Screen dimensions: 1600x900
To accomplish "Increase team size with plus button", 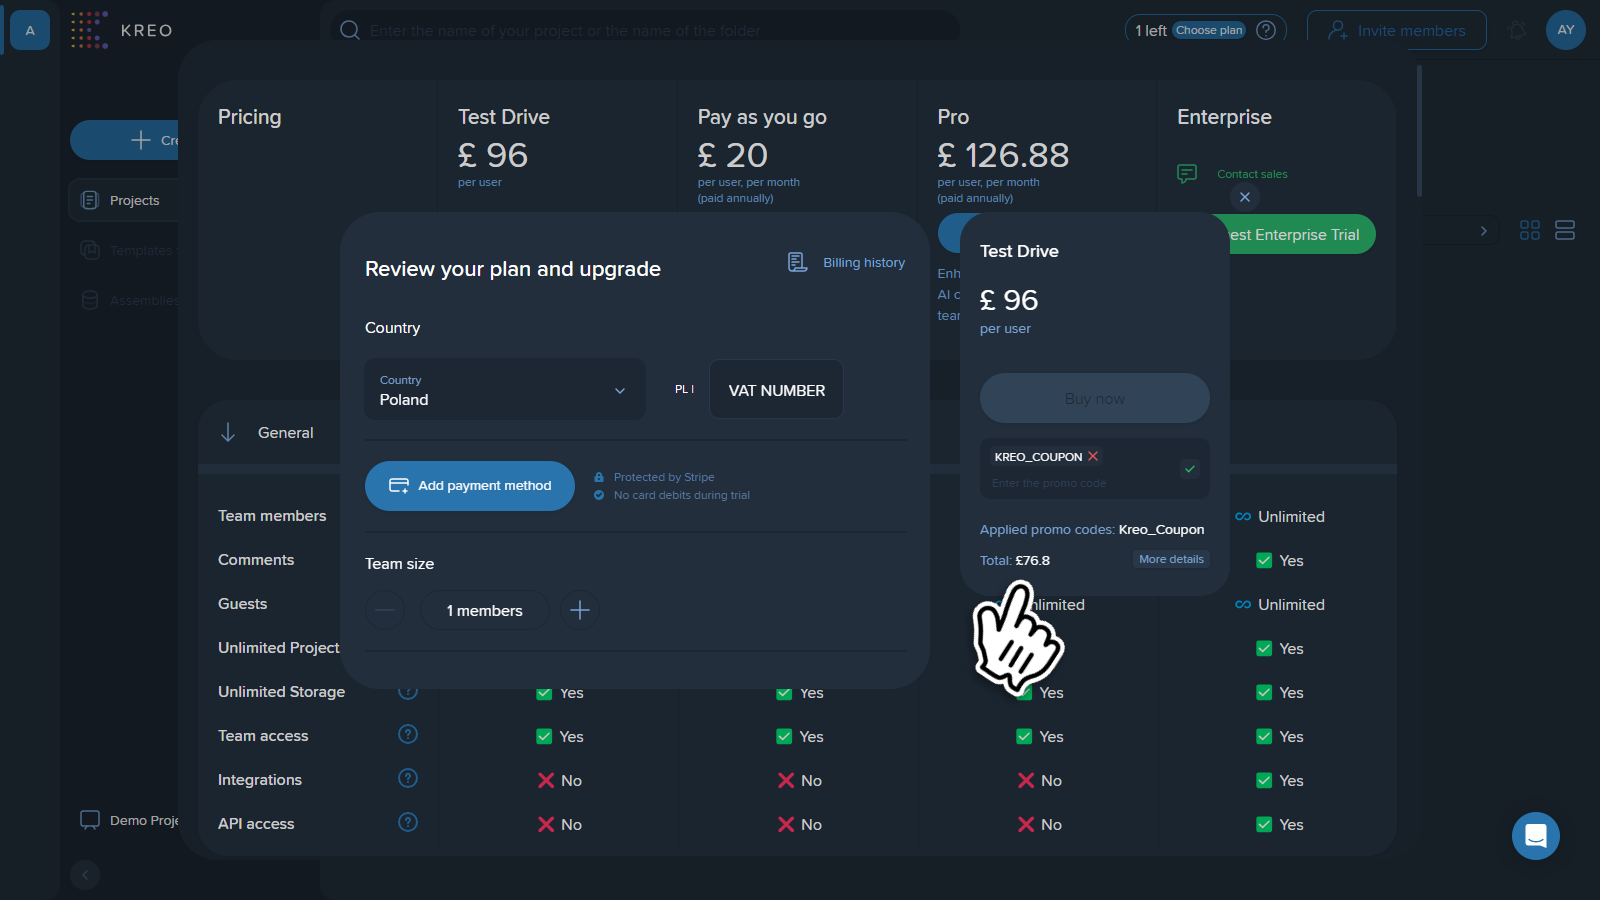I will (x=580, y=610).
